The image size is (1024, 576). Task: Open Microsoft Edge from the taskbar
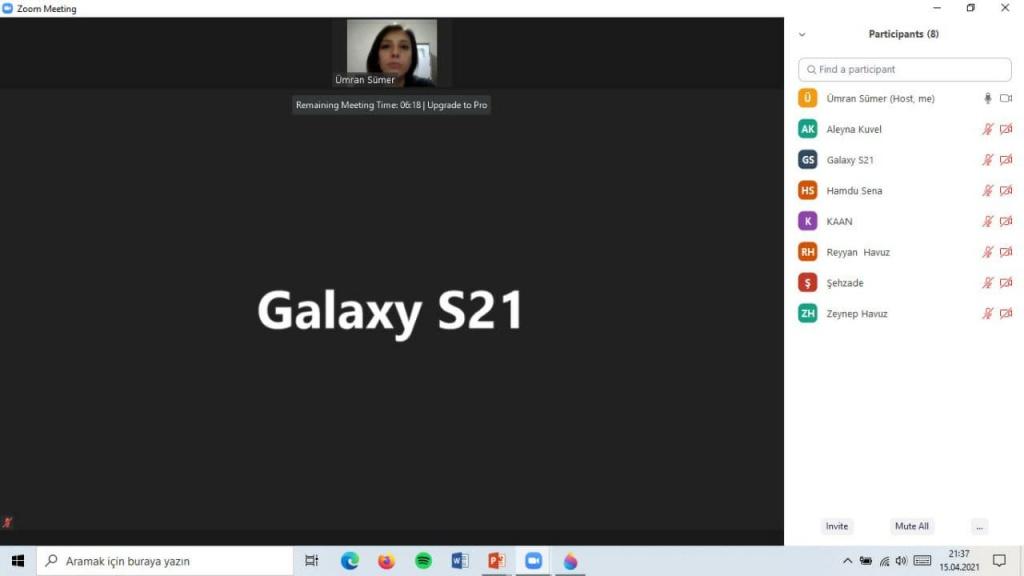(x=349, y=561)
